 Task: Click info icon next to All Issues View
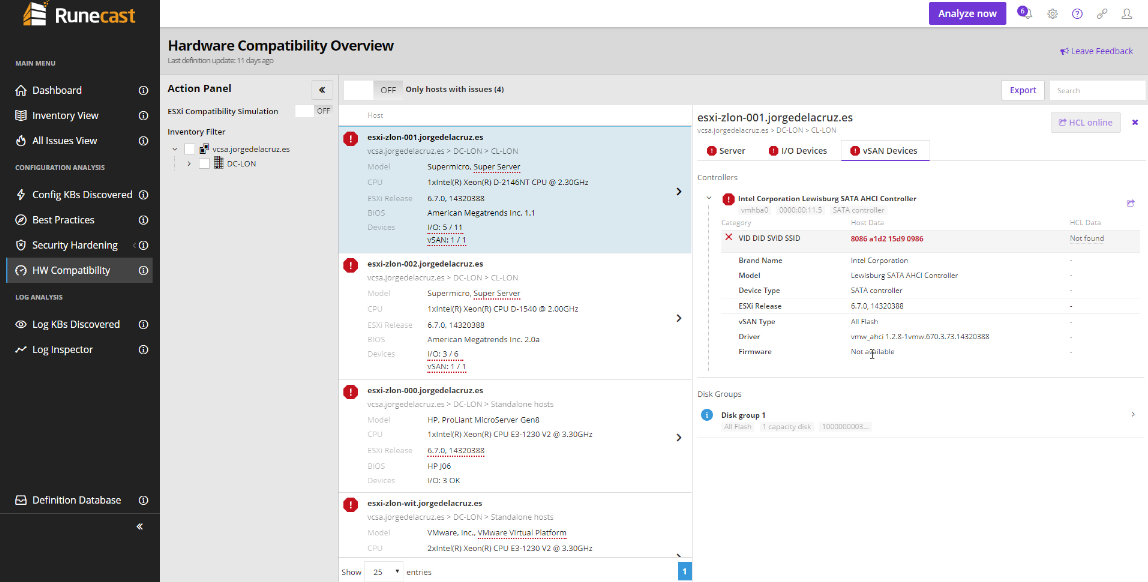tap(144, 141)
